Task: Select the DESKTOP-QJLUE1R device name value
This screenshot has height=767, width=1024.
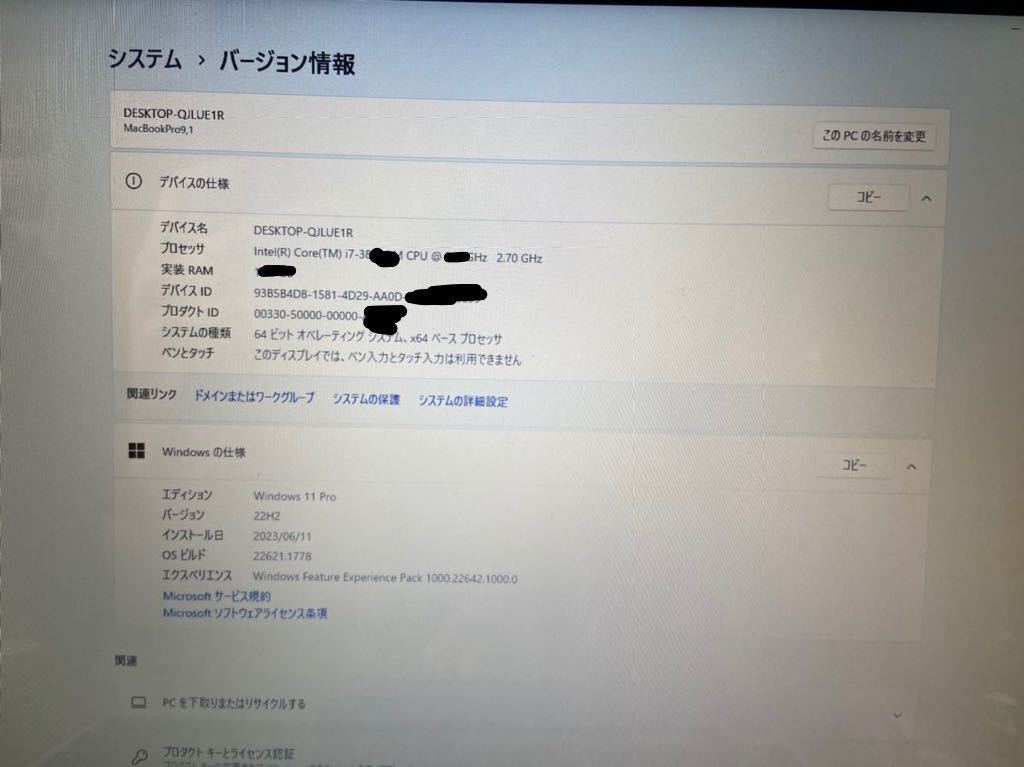Action: [303, 231]
